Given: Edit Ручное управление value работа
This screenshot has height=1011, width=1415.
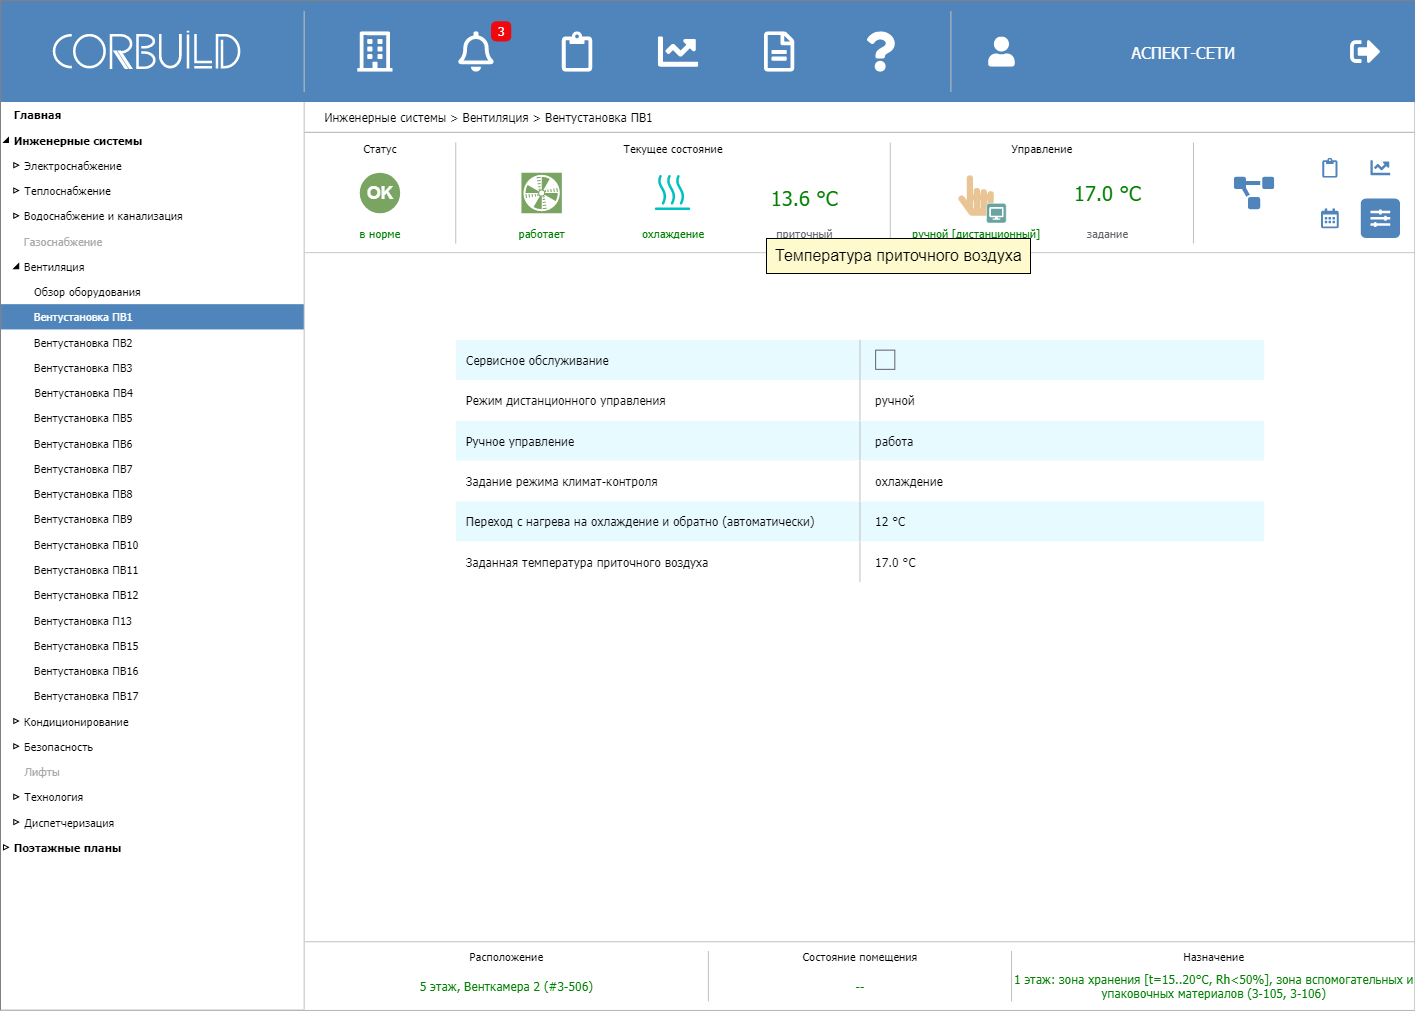Looking at the screenshot, I should [x=894, y=442].
